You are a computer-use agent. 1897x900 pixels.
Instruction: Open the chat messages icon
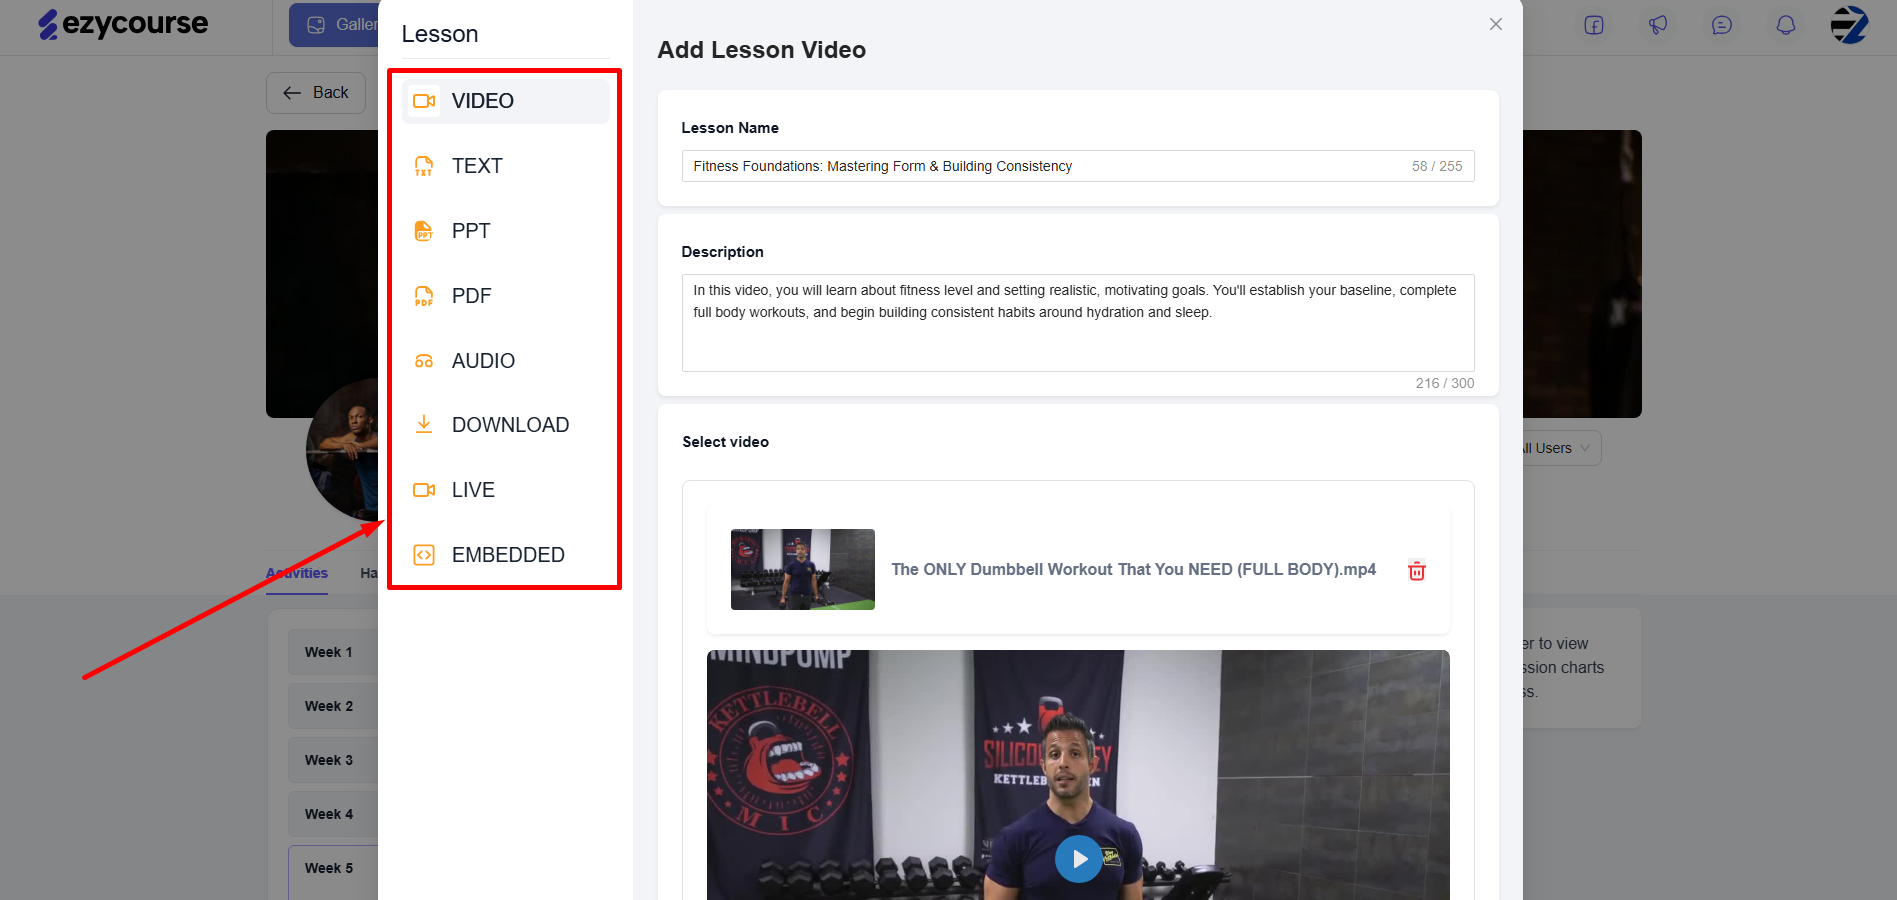(1722, 25)
